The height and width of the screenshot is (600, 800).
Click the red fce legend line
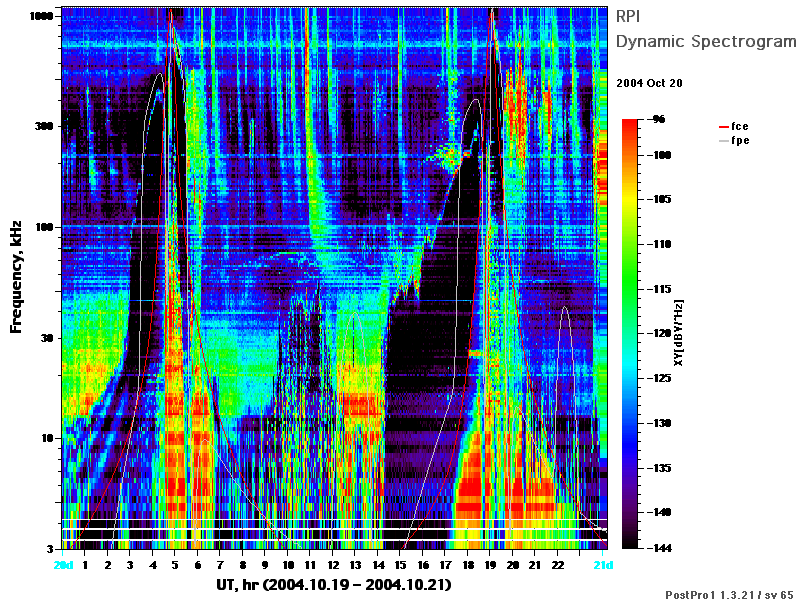coord(723,127)
